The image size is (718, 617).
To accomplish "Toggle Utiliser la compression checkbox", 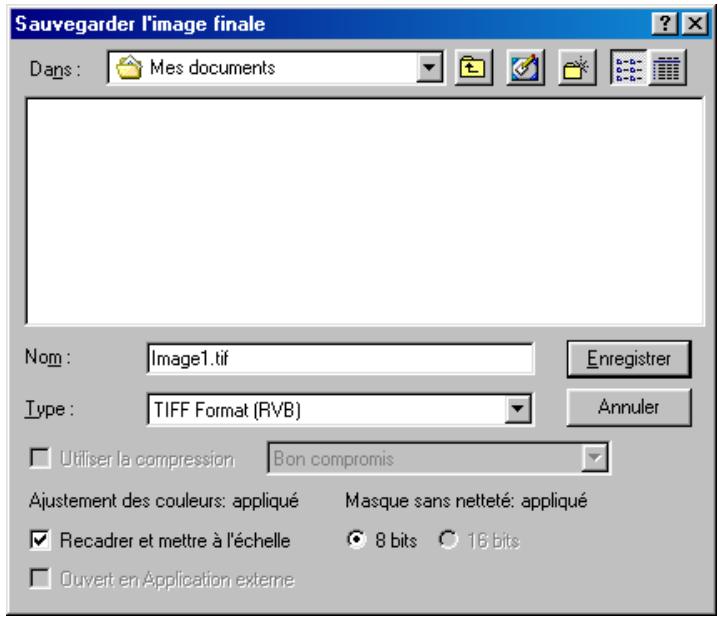I will tap(40, 458).
